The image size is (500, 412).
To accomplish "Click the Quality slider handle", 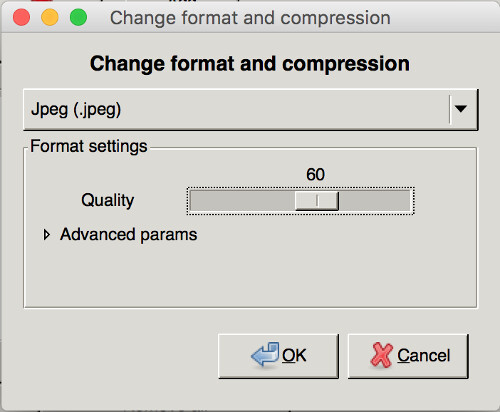I will tap(317, 201).
